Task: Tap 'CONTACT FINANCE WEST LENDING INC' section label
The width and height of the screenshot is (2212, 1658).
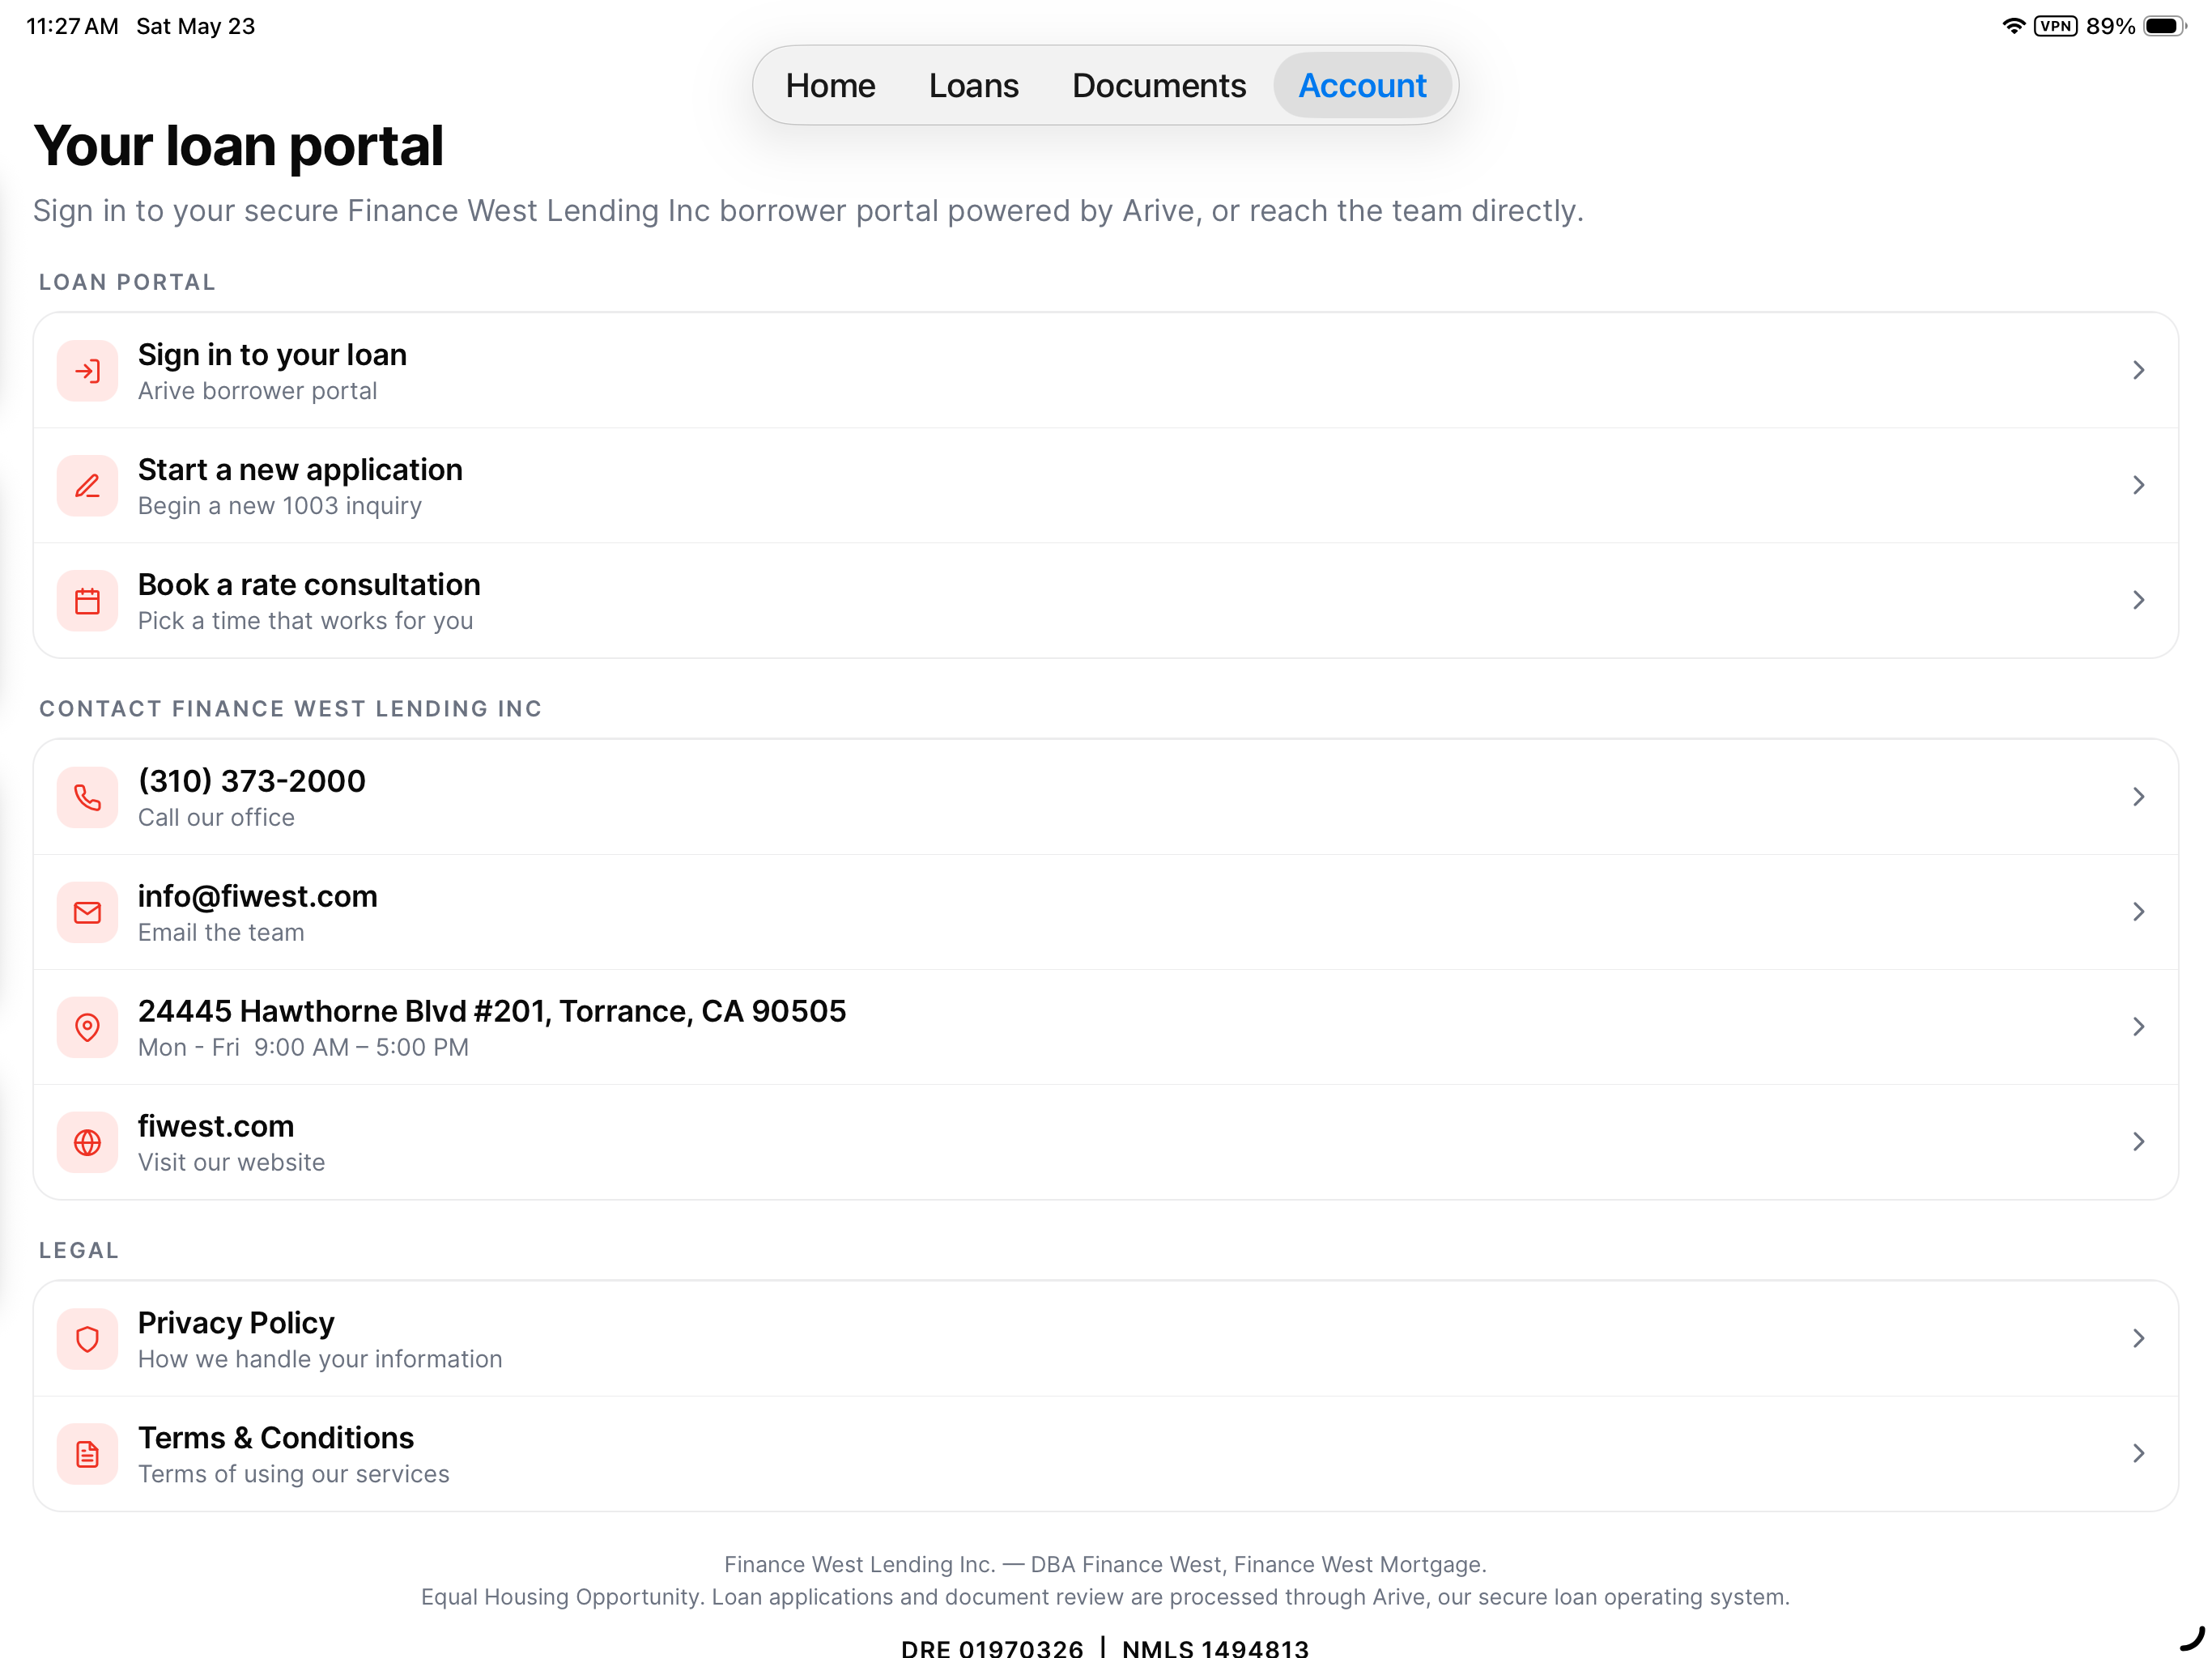Action: tap(290, 709)
